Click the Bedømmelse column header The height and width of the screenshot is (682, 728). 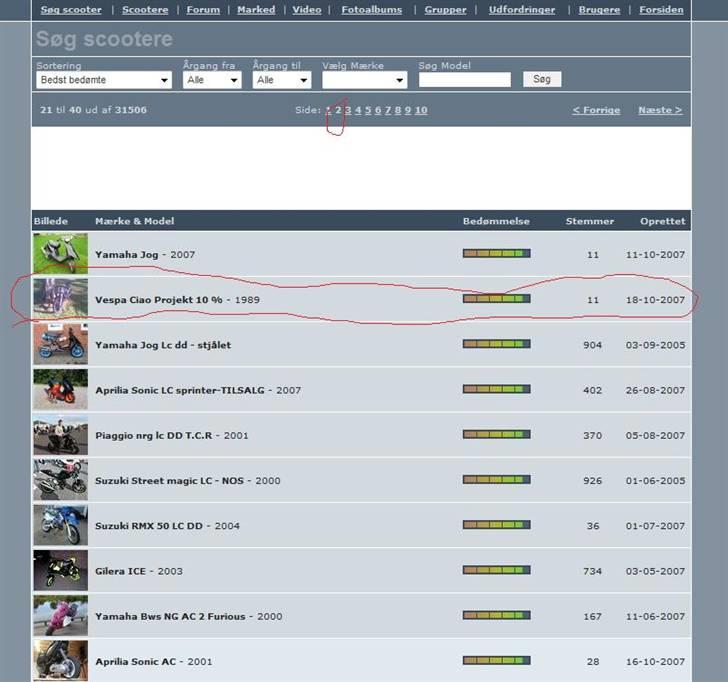point(496,221)
